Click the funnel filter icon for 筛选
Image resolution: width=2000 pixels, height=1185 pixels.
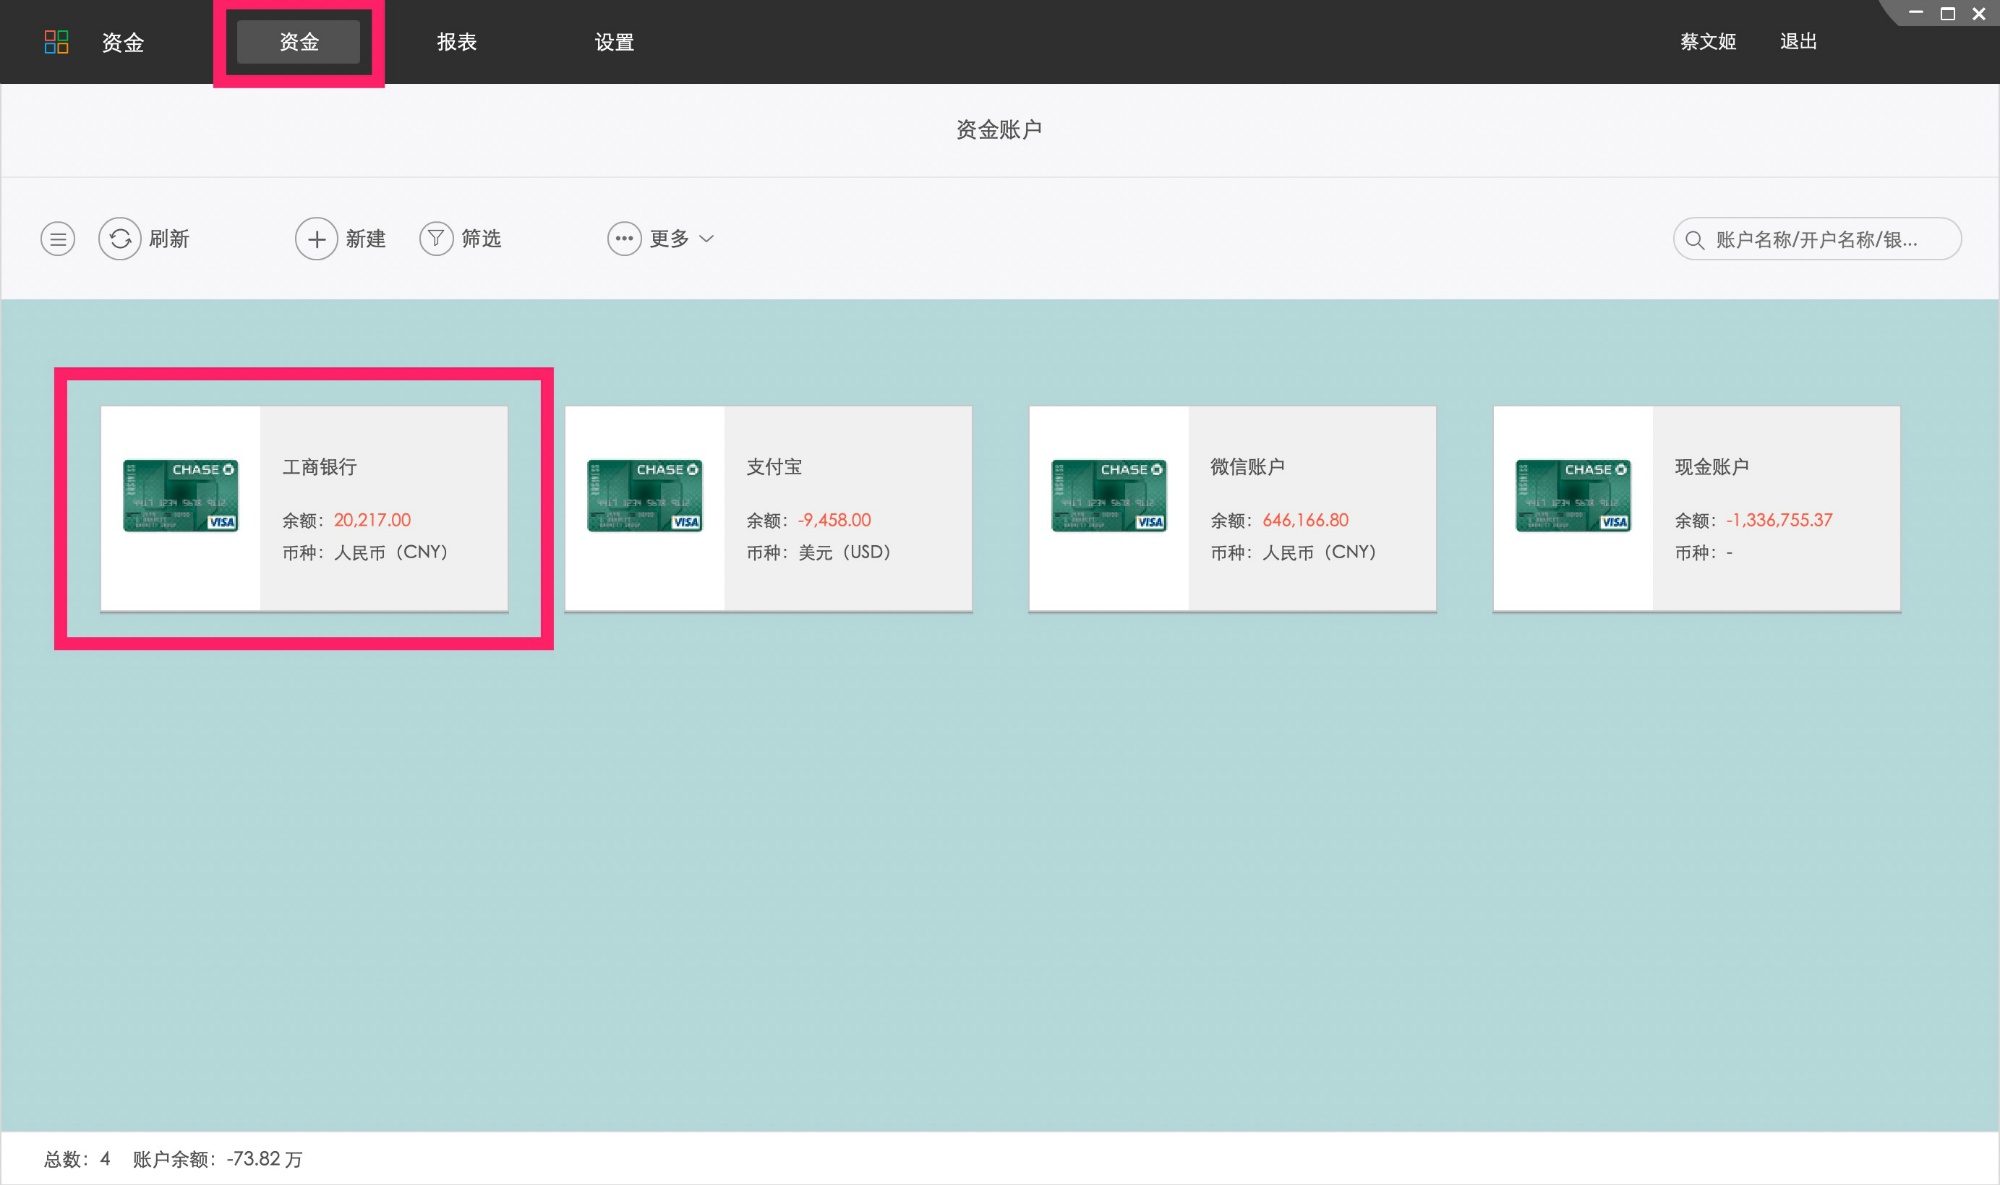click(x=436, y=239)
